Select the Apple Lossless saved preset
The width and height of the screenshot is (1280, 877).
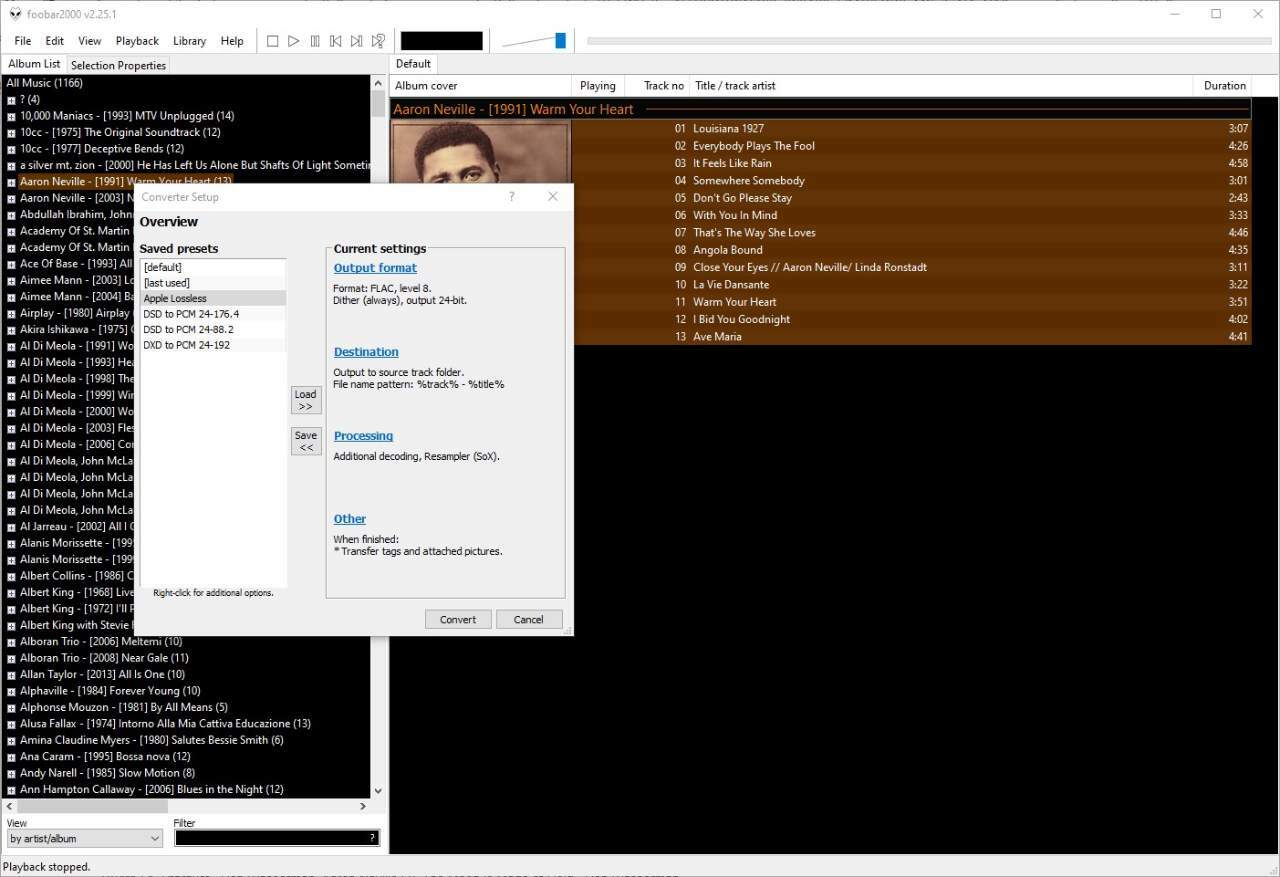point(175,298)
